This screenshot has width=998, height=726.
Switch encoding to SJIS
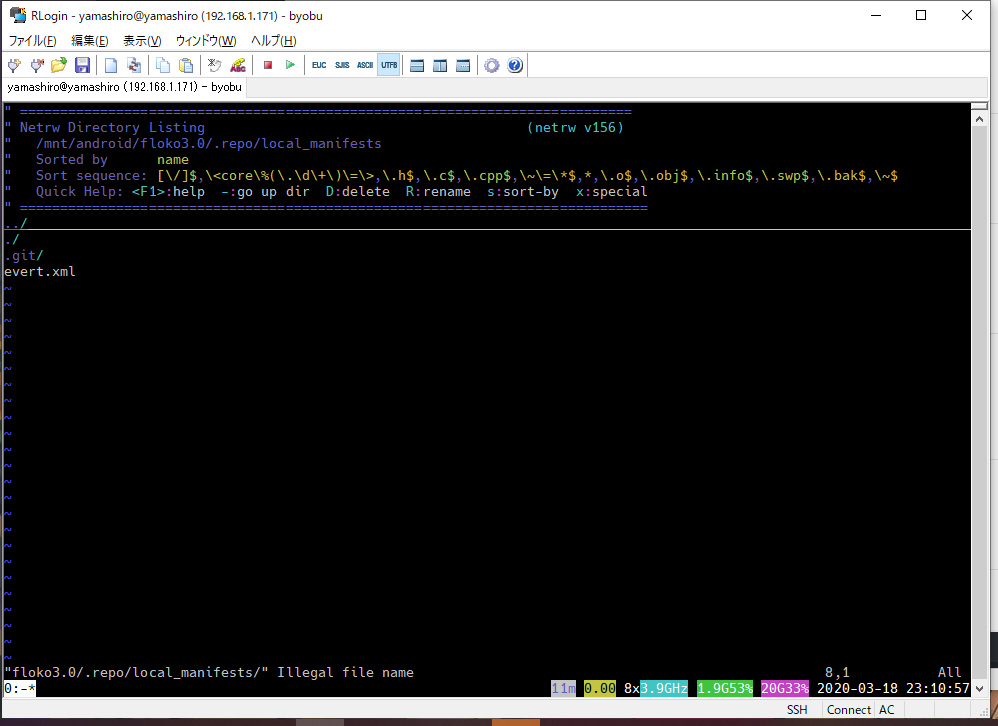tap(342, 65)
